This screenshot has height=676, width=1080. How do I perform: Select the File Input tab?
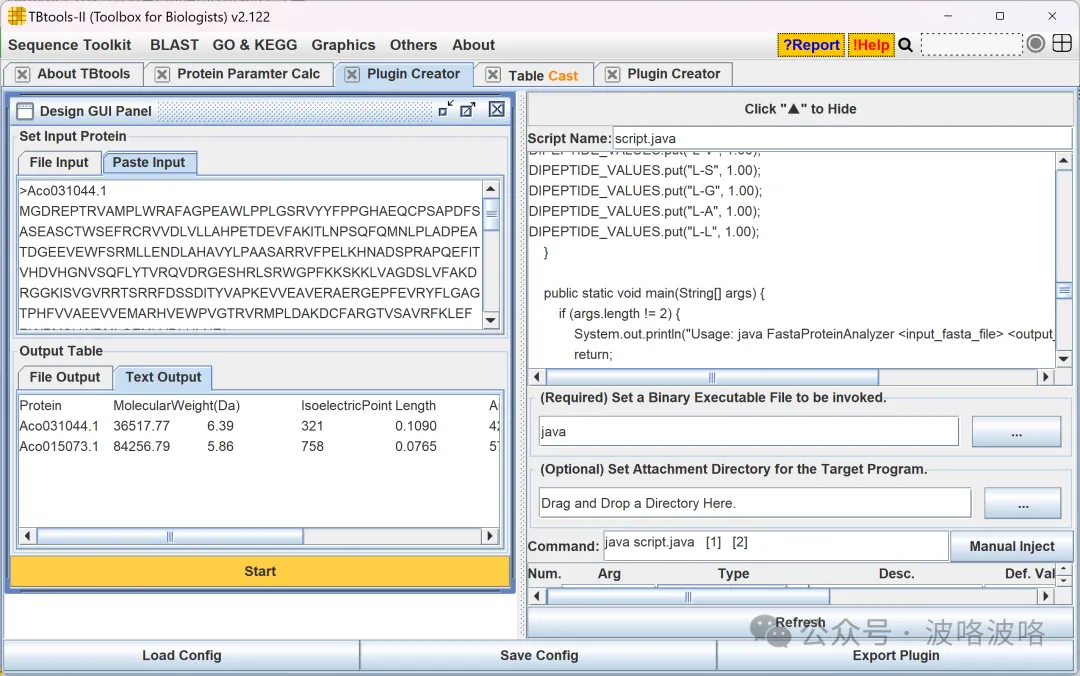59,163
